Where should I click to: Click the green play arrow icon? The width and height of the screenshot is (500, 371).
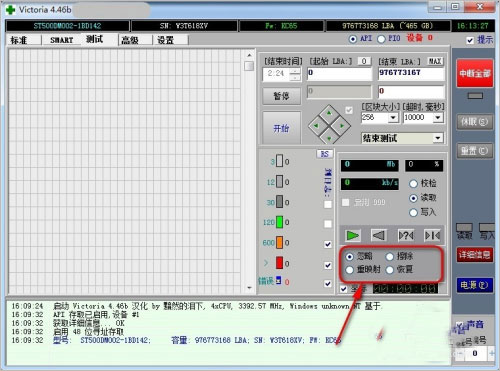coord(352,236)
